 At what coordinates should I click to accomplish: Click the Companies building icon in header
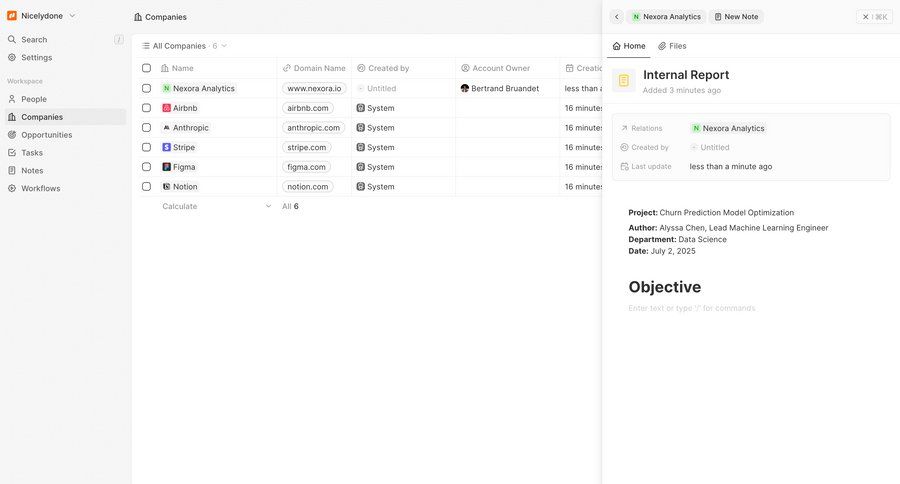click(138, 17)
